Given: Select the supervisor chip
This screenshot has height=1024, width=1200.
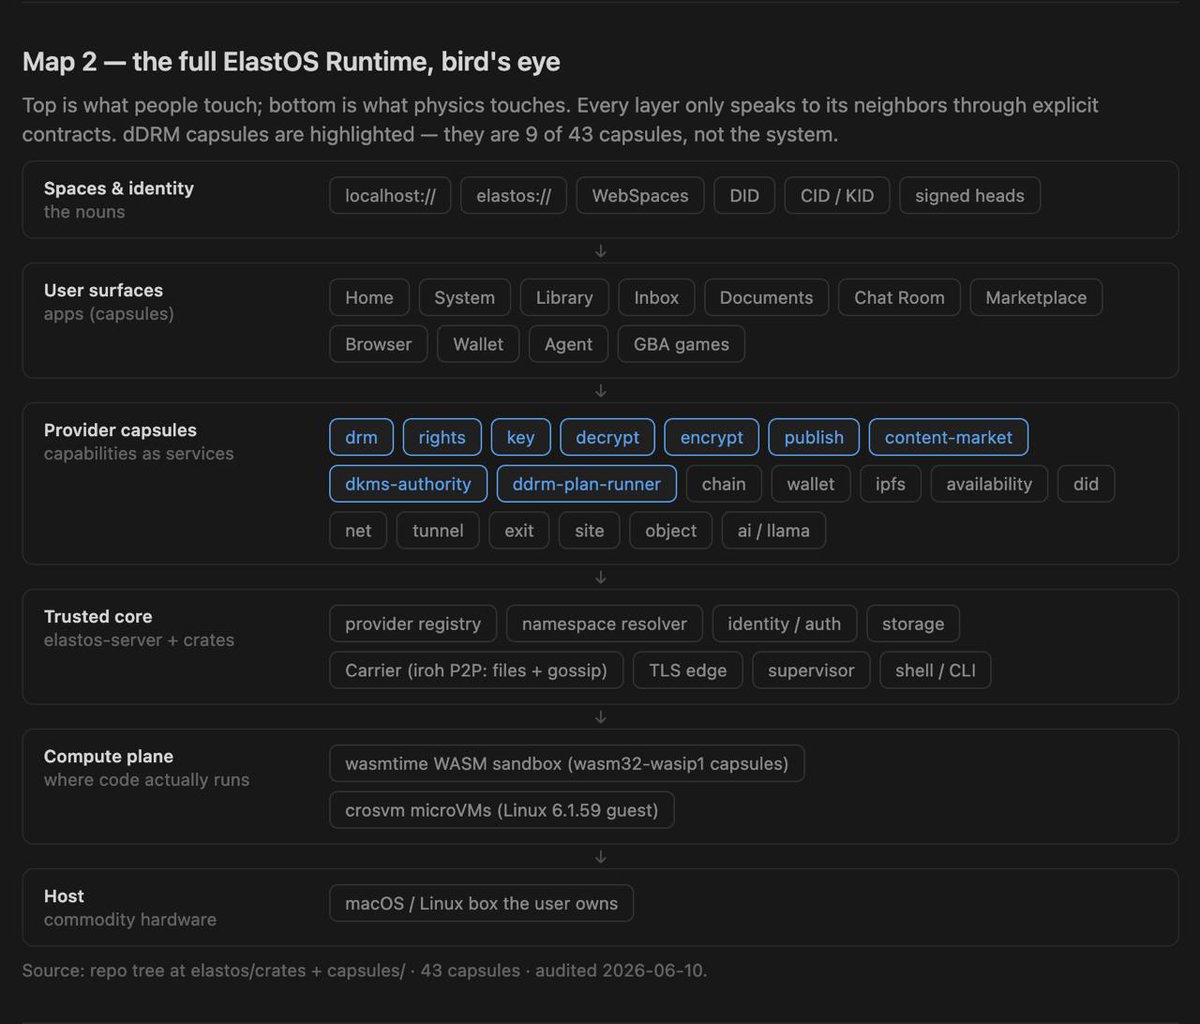Looking at the screenshot, I should [x=811, y=670].
